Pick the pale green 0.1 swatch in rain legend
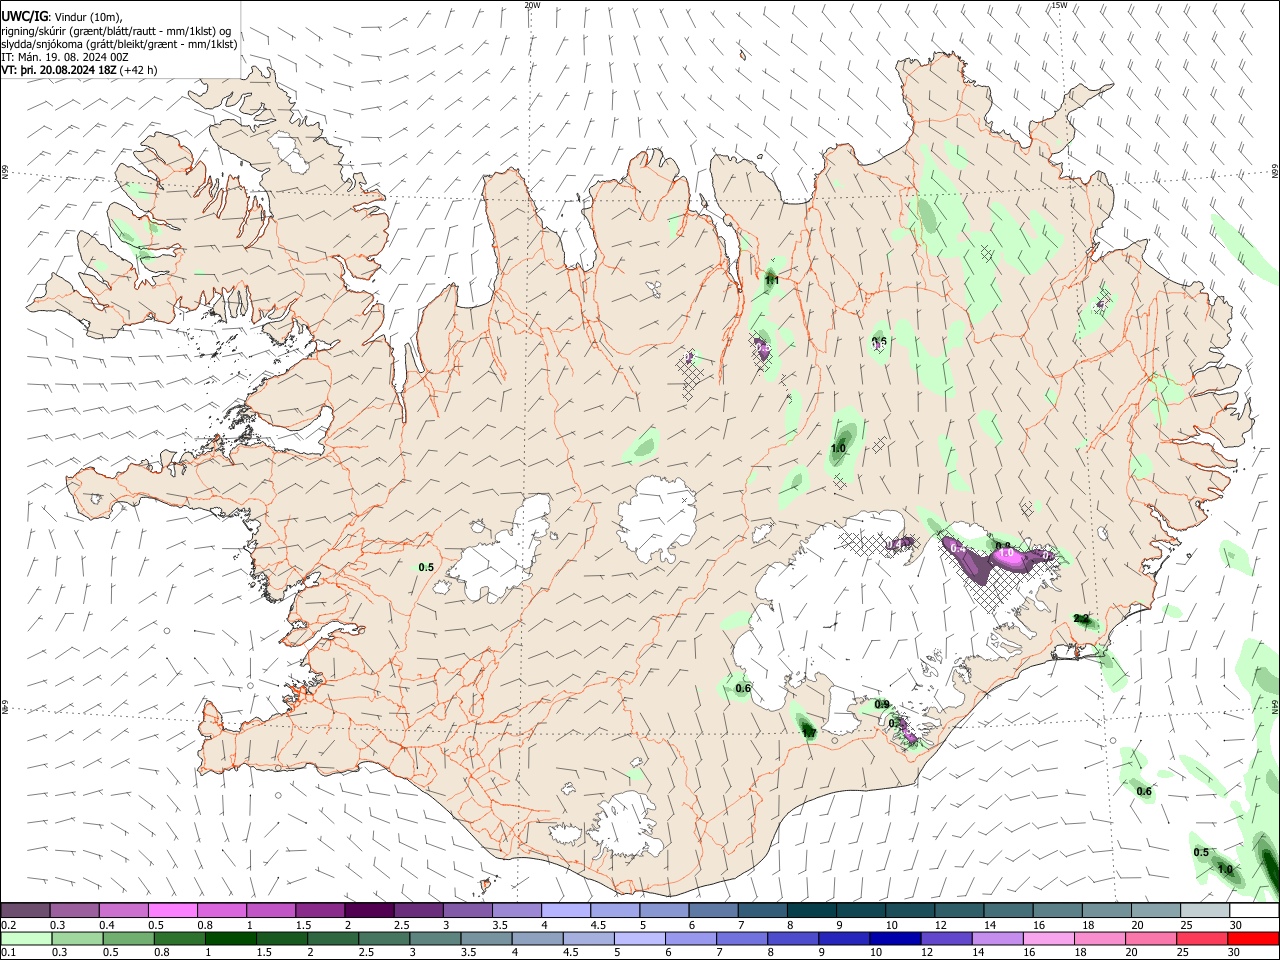The image size is (1280, 960). (x=26, y=938)
